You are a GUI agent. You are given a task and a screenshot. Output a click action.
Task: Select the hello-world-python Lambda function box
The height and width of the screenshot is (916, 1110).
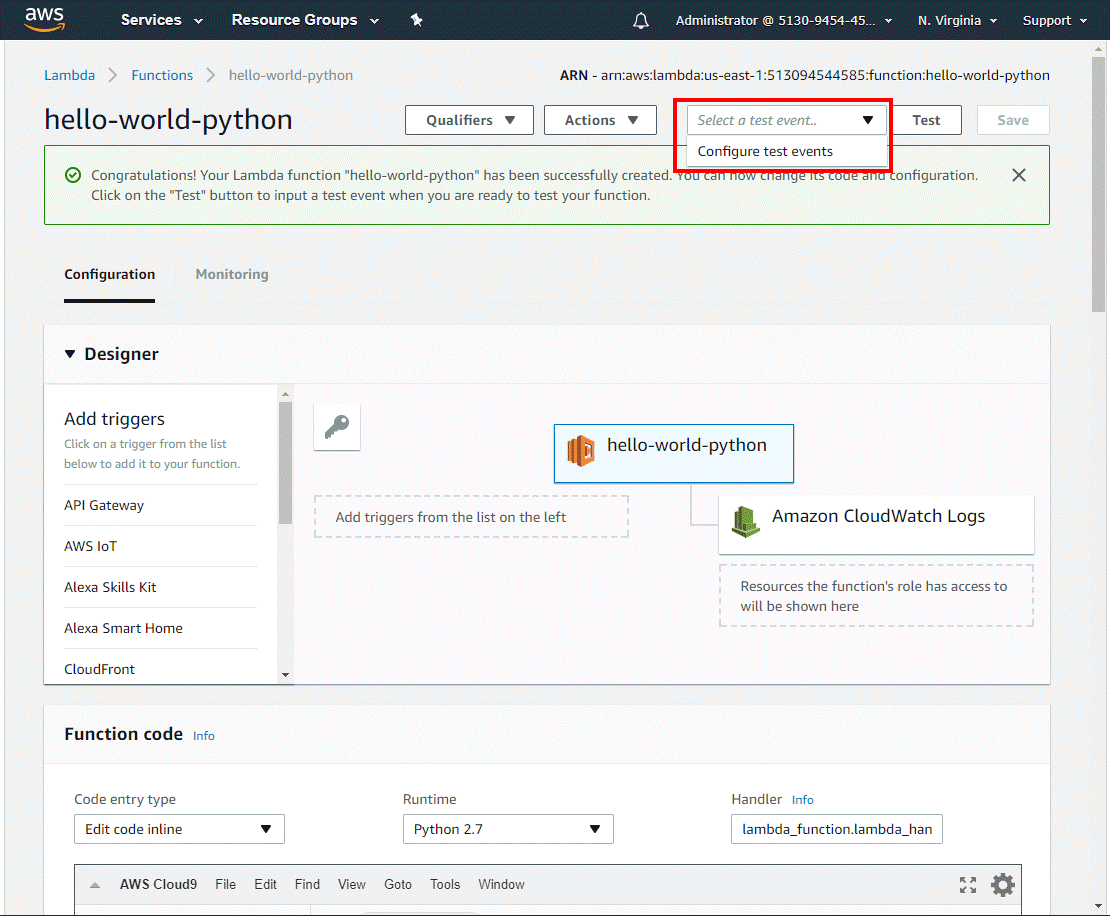coord(673,454)
